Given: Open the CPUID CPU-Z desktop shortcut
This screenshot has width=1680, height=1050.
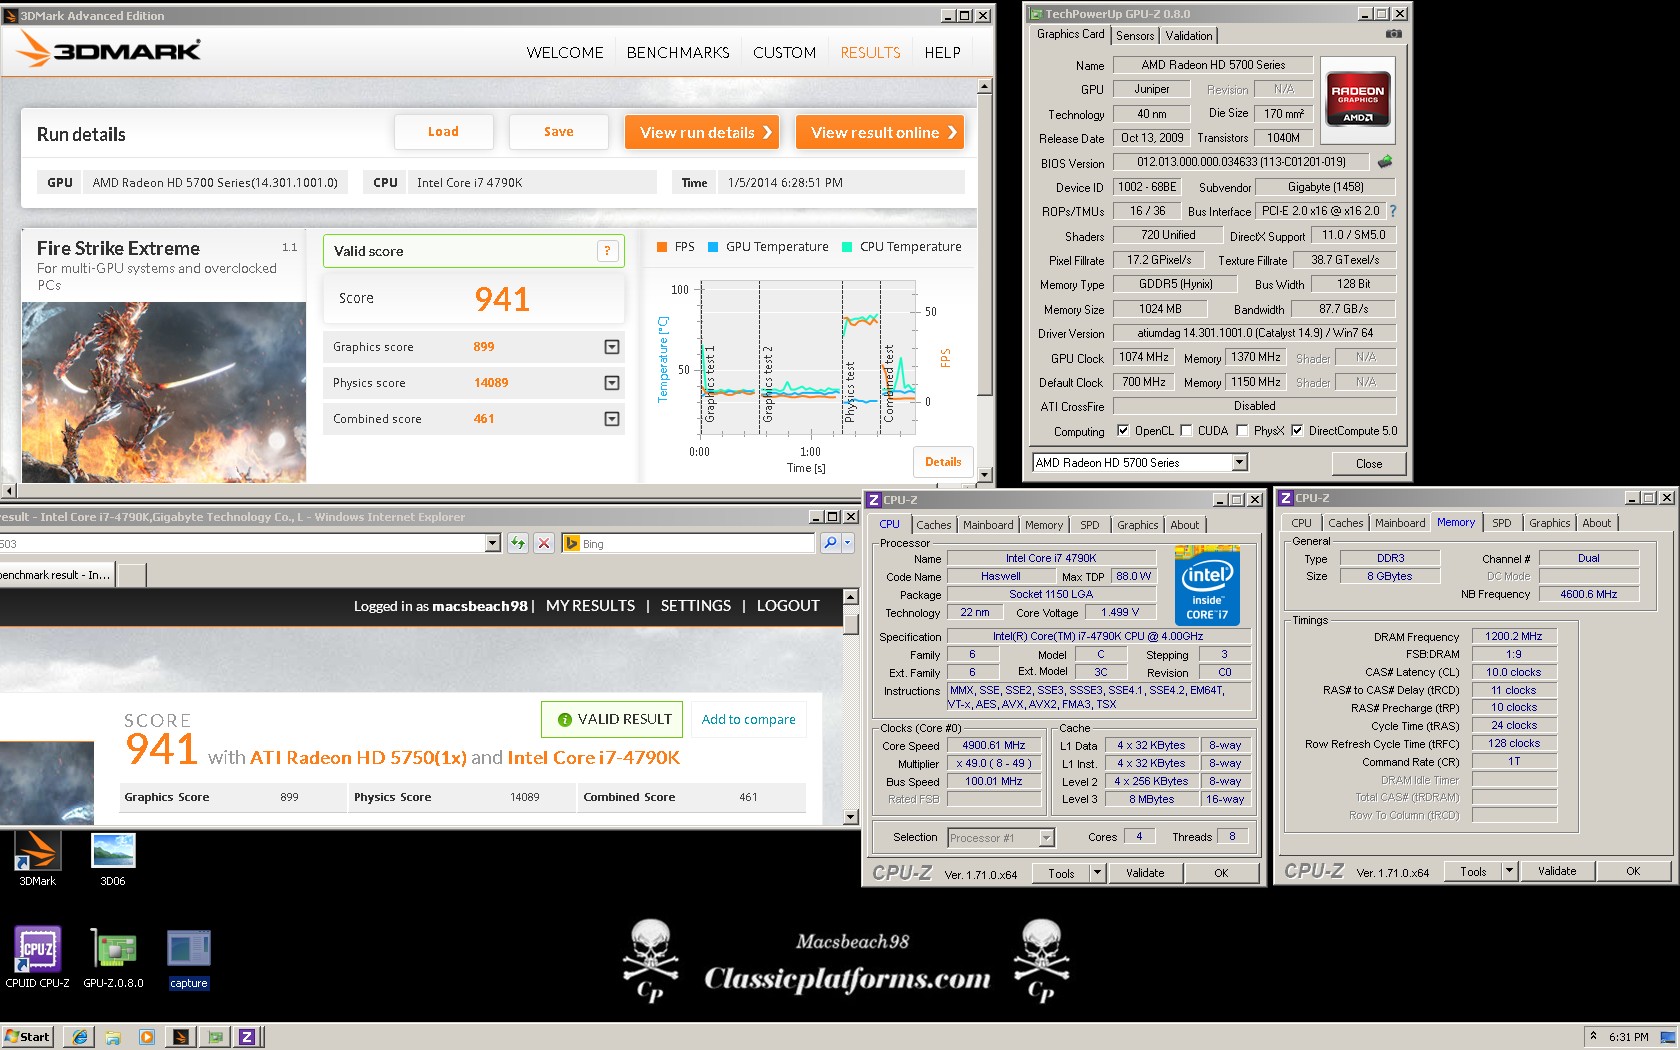Looking at the screenshot, I should [37, 957].
